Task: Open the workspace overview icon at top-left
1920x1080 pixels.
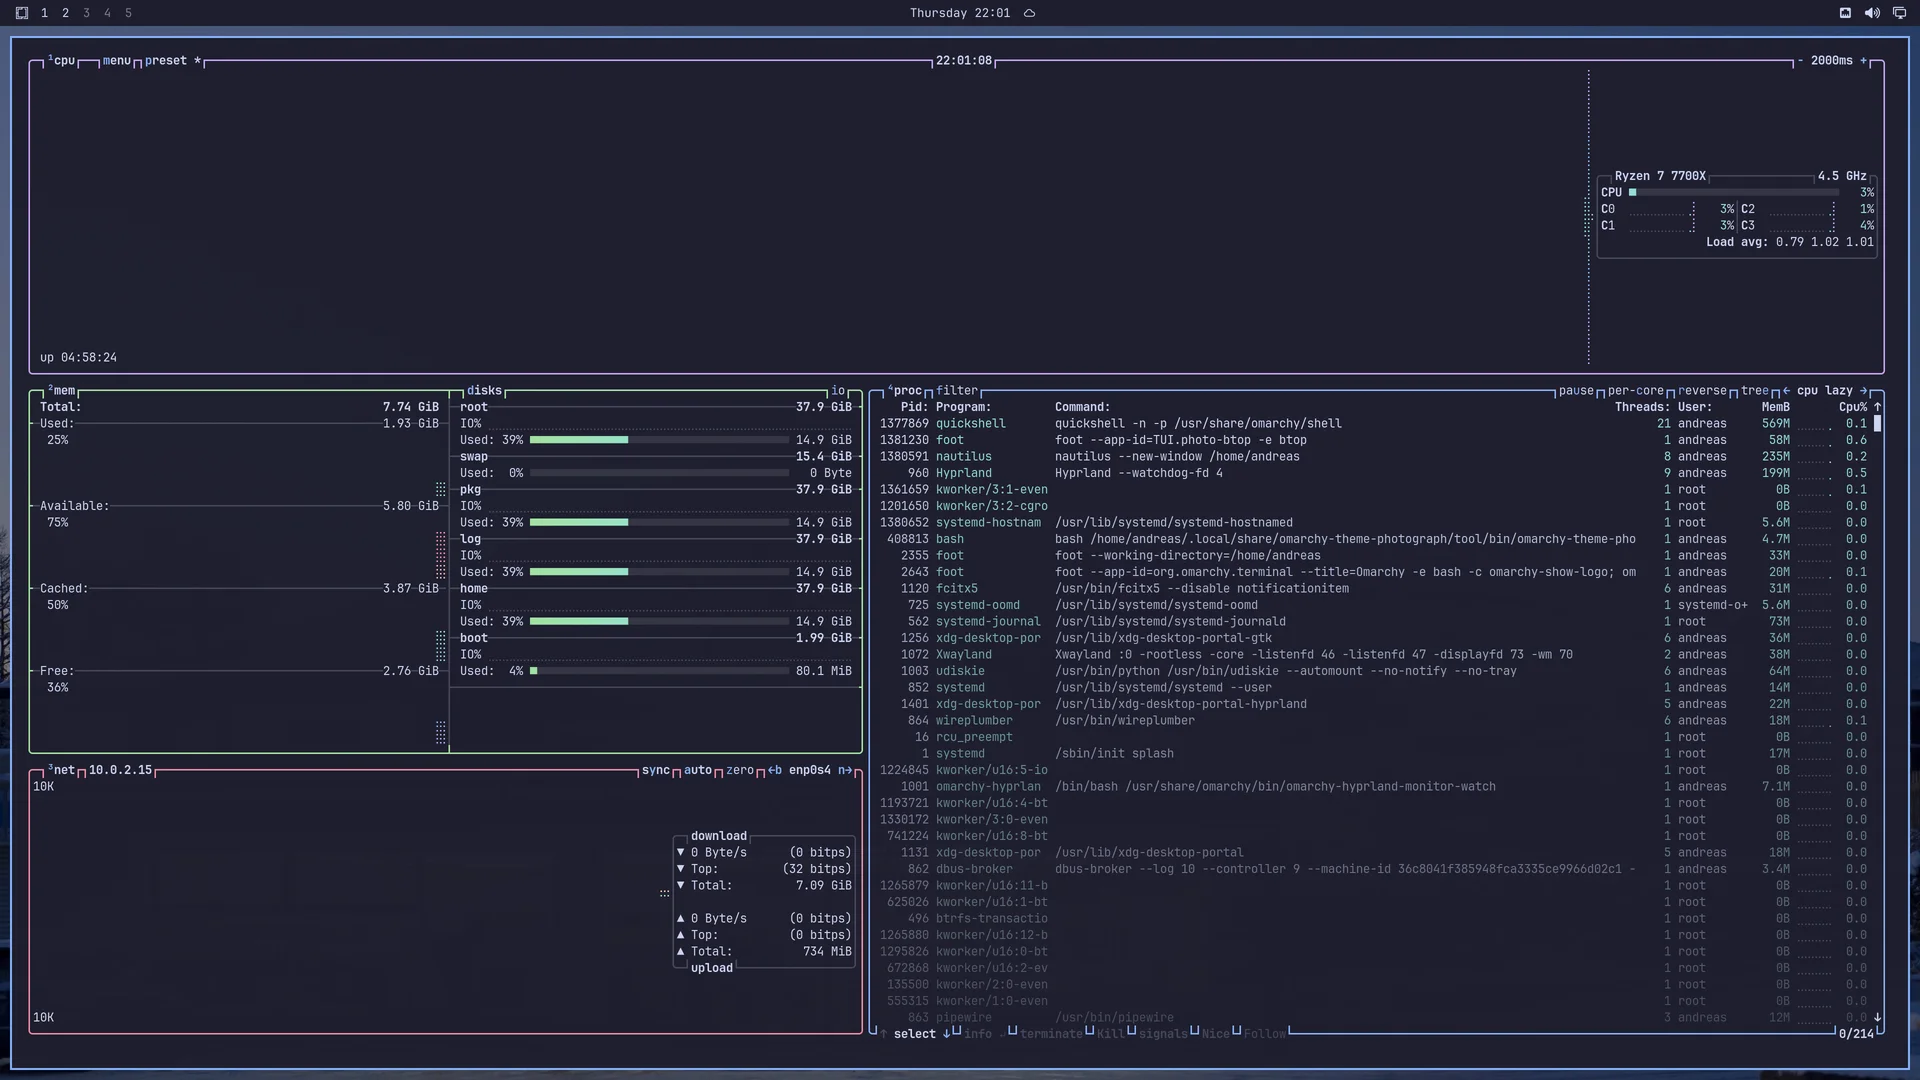Action: [22, 13]
